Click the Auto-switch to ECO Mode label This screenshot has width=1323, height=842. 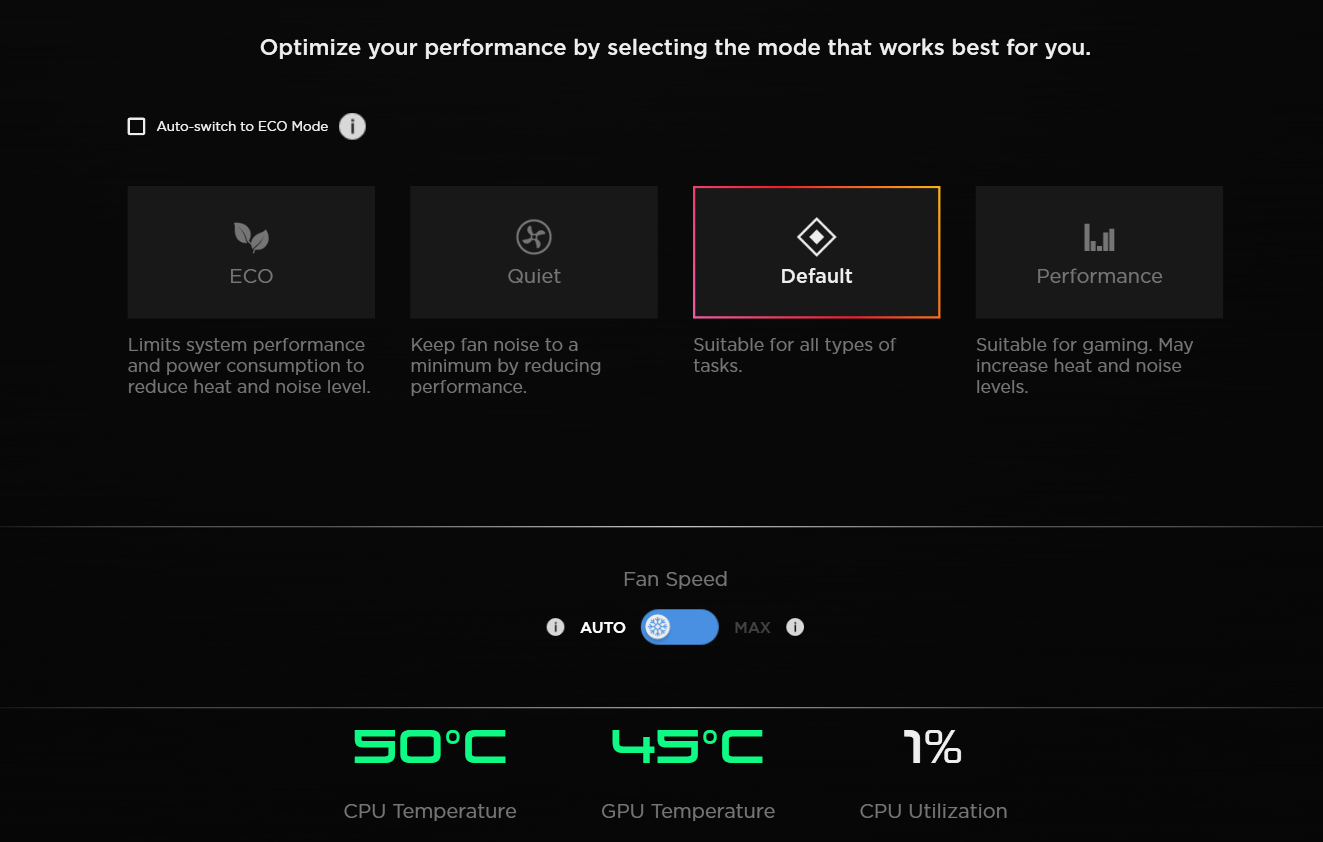coord(242,127)
